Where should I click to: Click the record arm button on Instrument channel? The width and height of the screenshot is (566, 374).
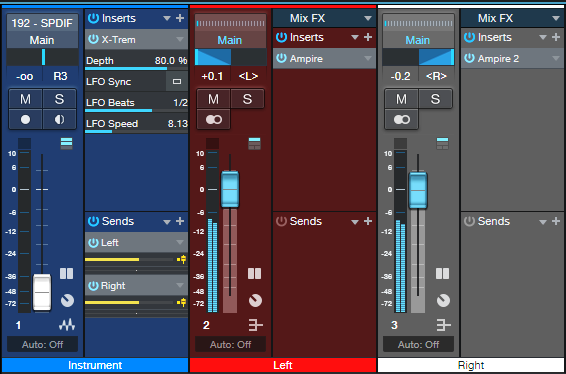coord(25,119)
